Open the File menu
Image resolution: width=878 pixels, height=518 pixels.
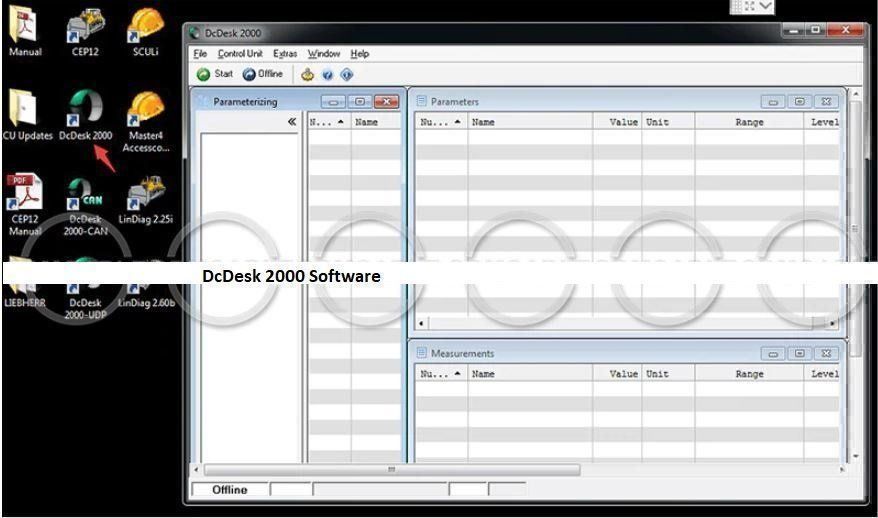coord(200,54)
